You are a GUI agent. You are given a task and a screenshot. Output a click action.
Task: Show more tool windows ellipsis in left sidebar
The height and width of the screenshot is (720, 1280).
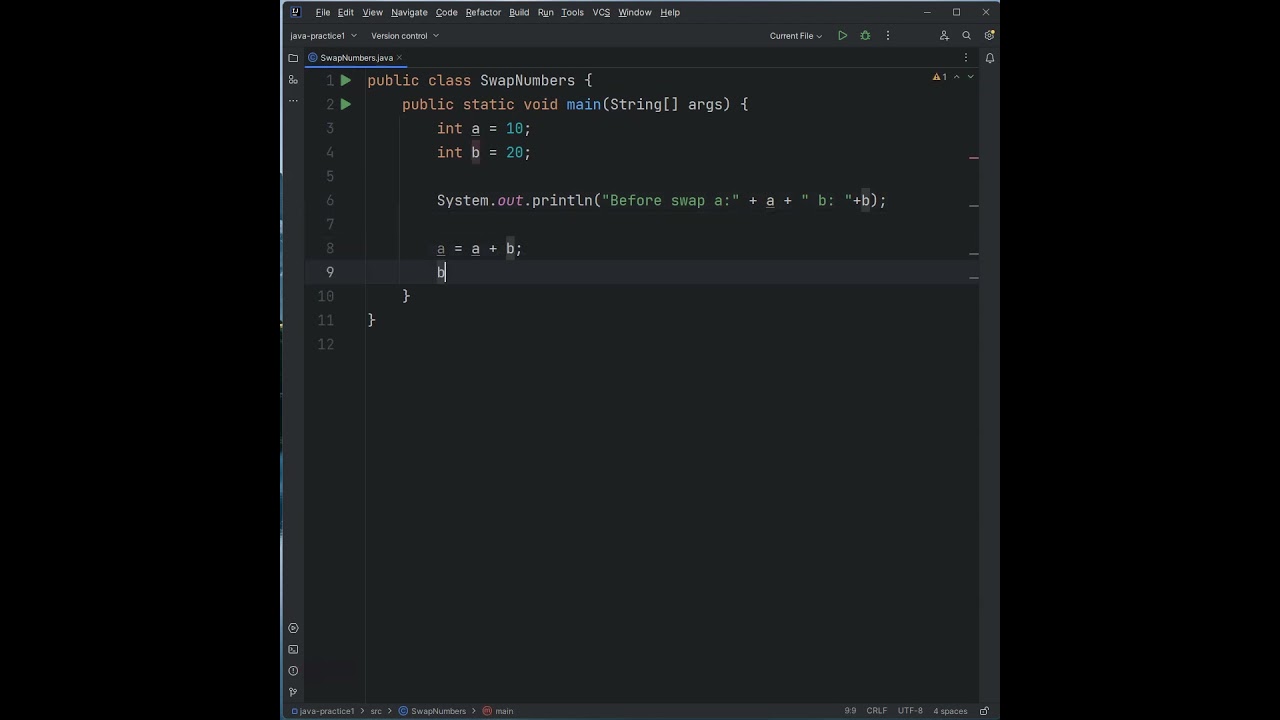293,101
